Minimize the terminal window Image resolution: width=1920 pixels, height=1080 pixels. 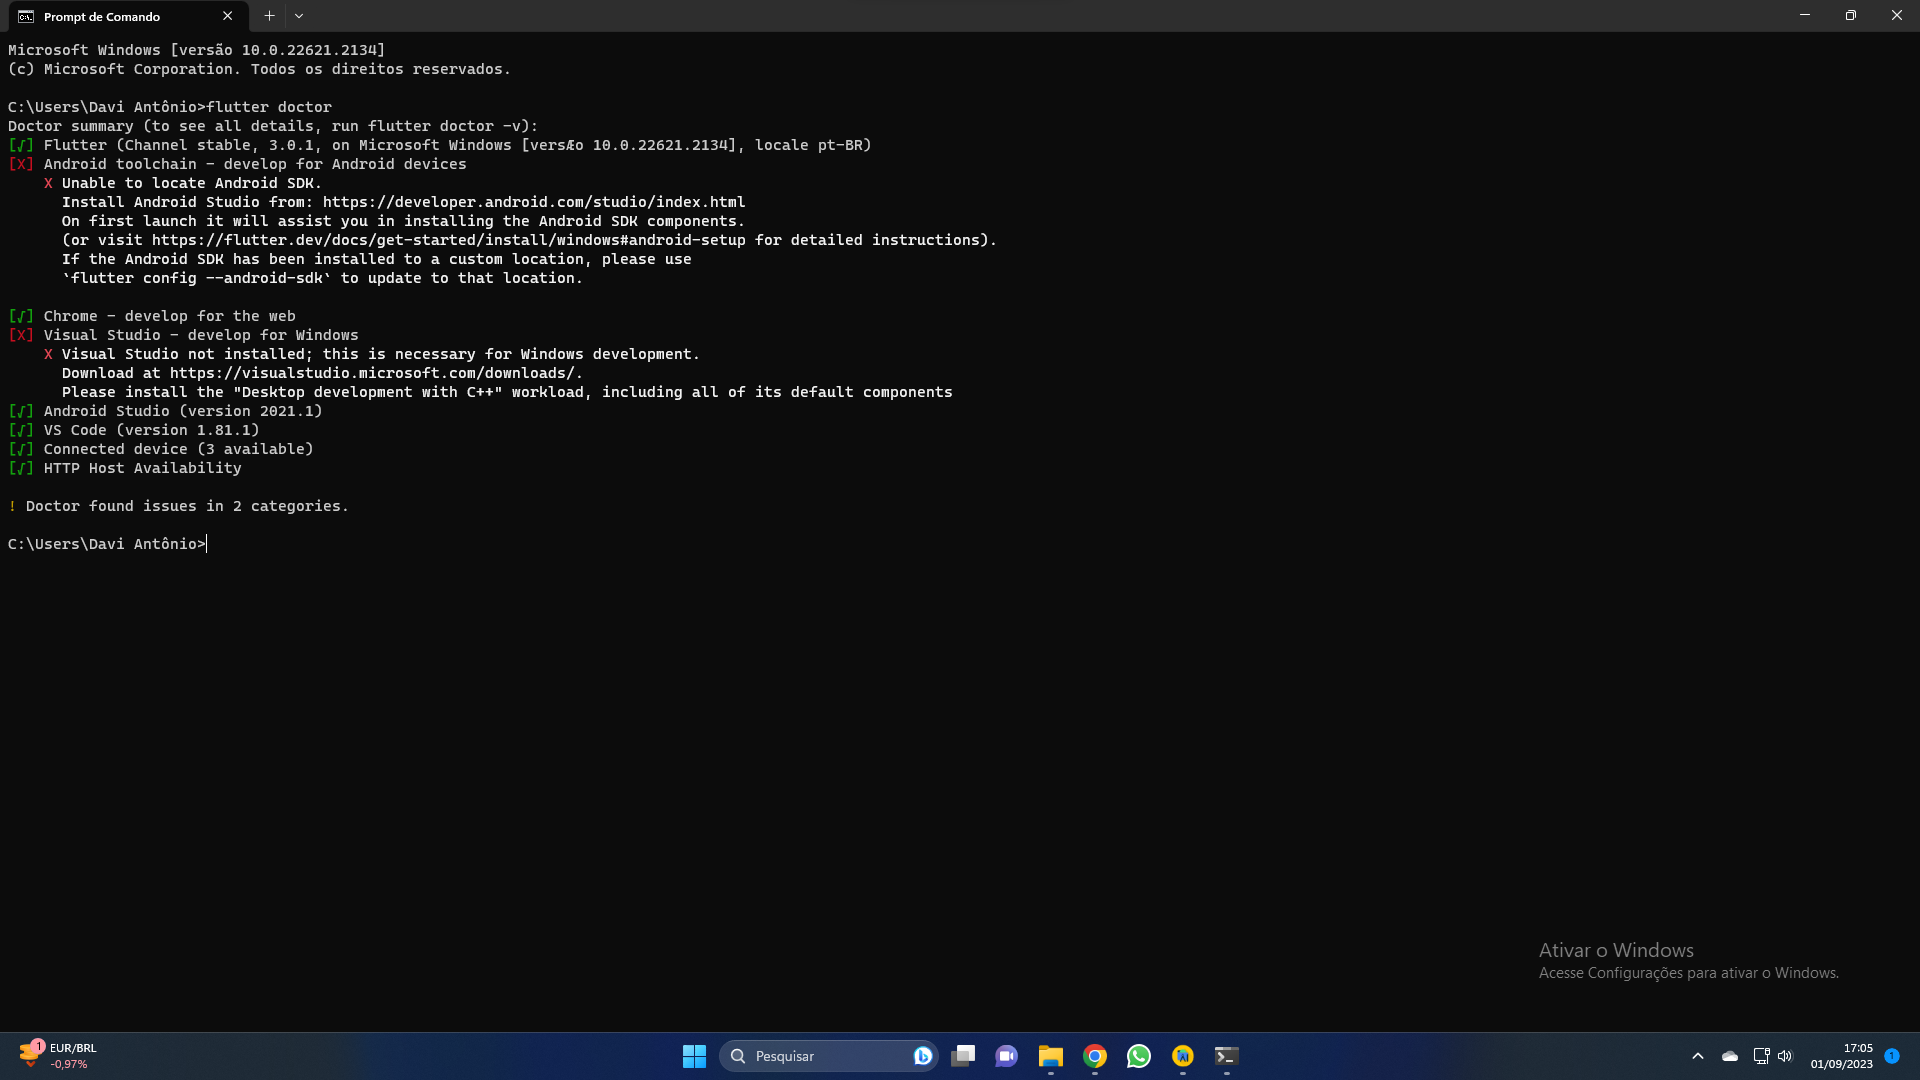1805,16
